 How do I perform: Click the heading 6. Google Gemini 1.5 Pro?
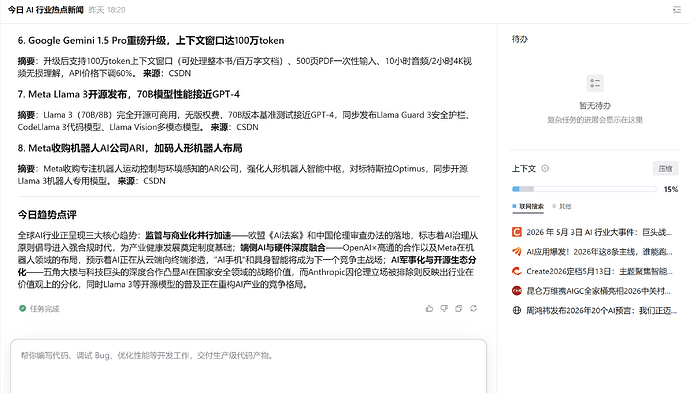pos(151,40)
